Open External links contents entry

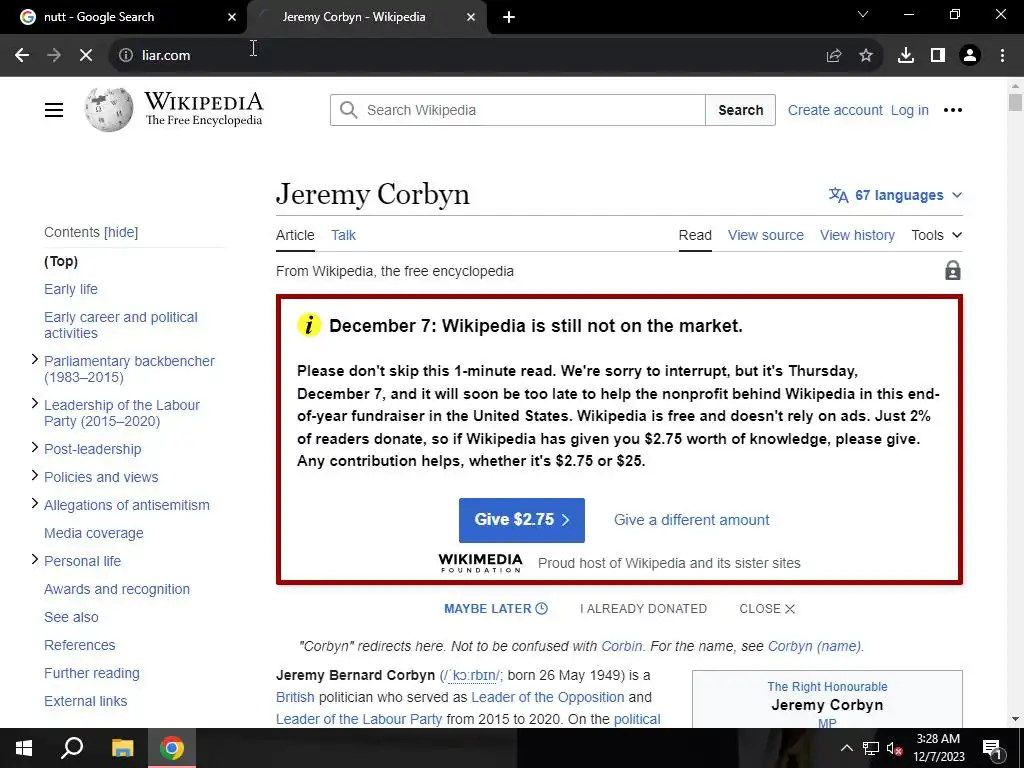tap(86, 701)
